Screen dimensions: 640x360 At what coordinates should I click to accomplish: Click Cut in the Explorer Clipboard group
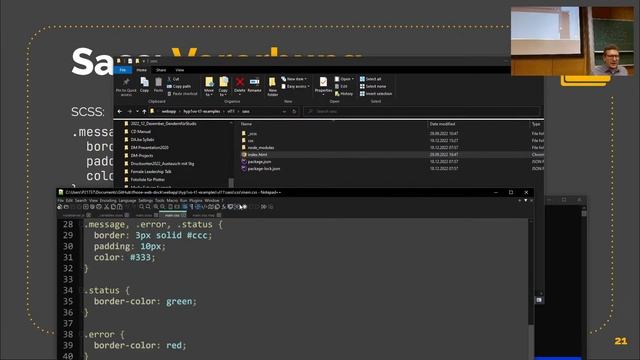(173, 79)
